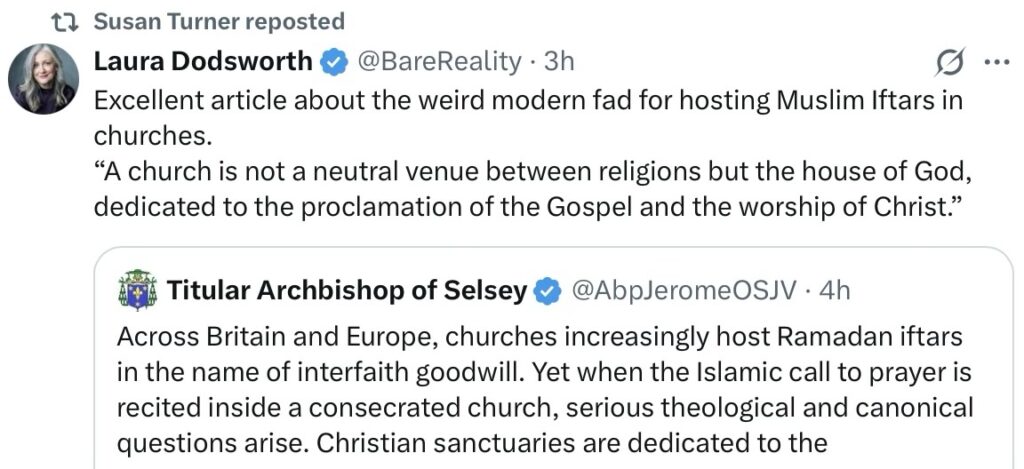
Task: Open the three-dot more options menu
Action: [997, 62]
